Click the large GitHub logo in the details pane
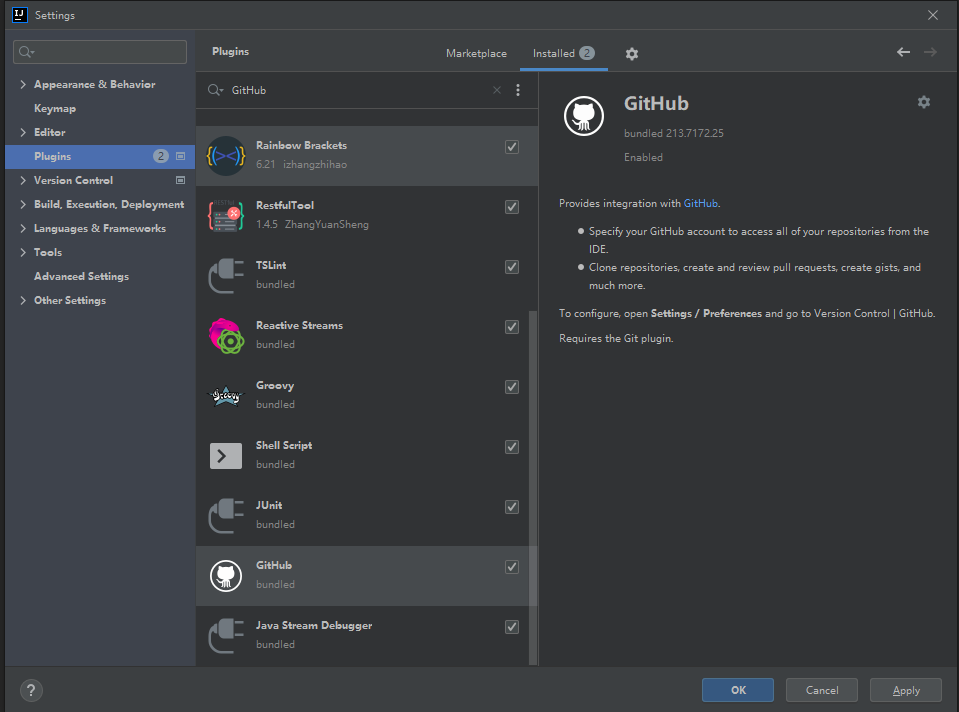Screen dimensions: 959x712 583,116
